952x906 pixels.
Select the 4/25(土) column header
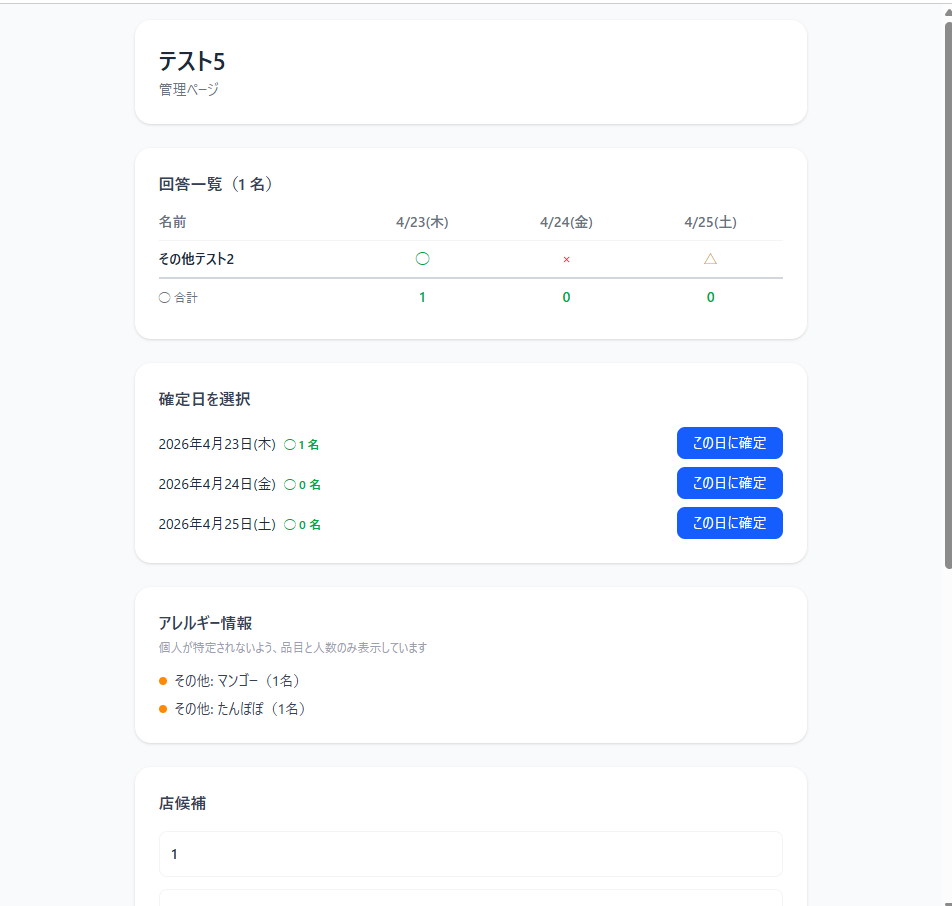(x=710, y=222)
